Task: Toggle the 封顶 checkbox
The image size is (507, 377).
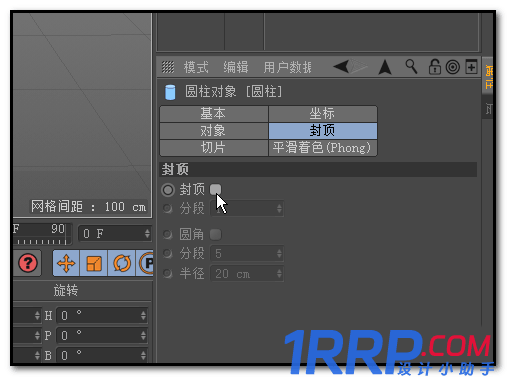Action: point(216,190)
